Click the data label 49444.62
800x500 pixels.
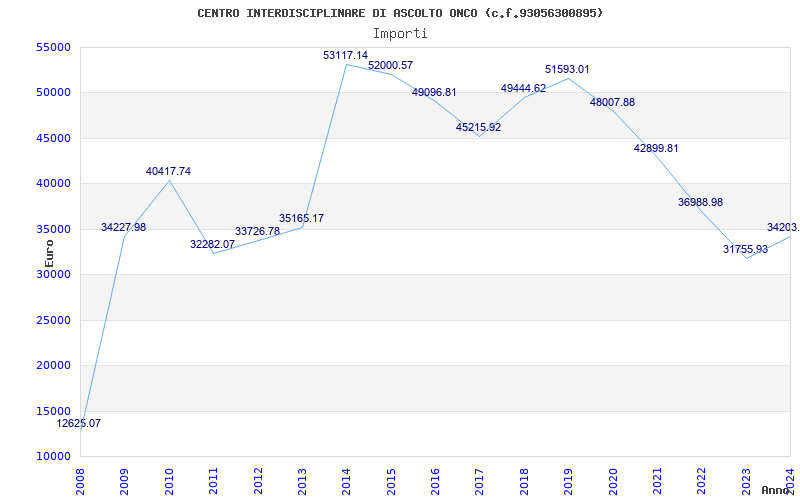click(523, 88)
